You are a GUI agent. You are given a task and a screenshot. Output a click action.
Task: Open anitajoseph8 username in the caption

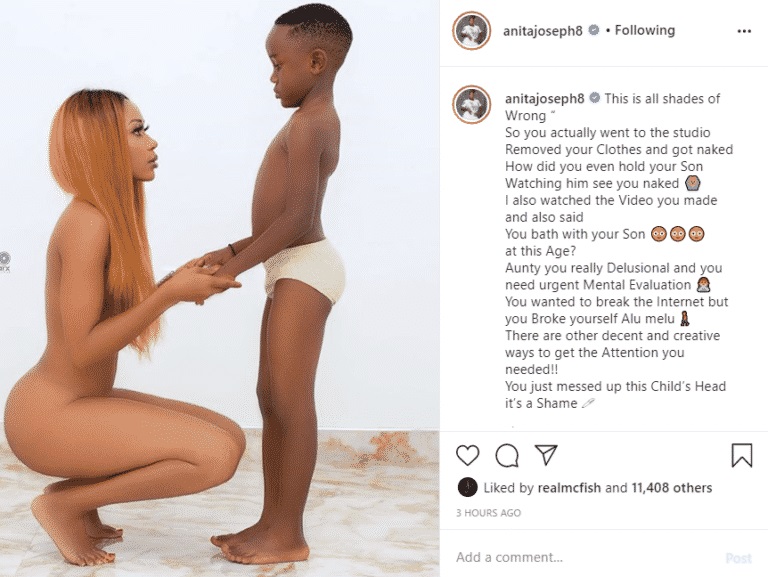click(545, 98)
